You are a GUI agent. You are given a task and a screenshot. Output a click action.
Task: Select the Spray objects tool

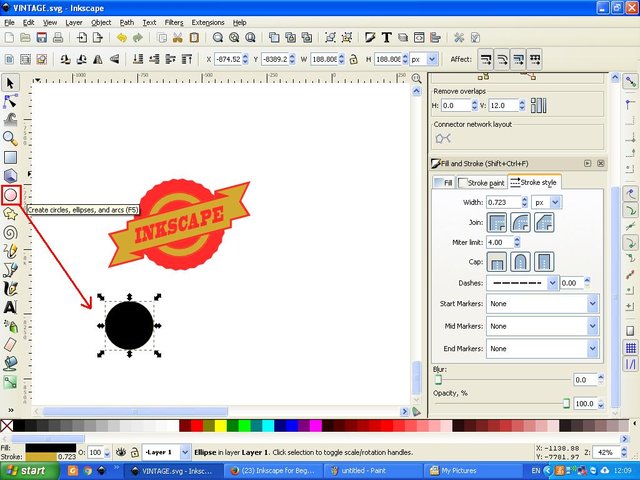[10, 326]
